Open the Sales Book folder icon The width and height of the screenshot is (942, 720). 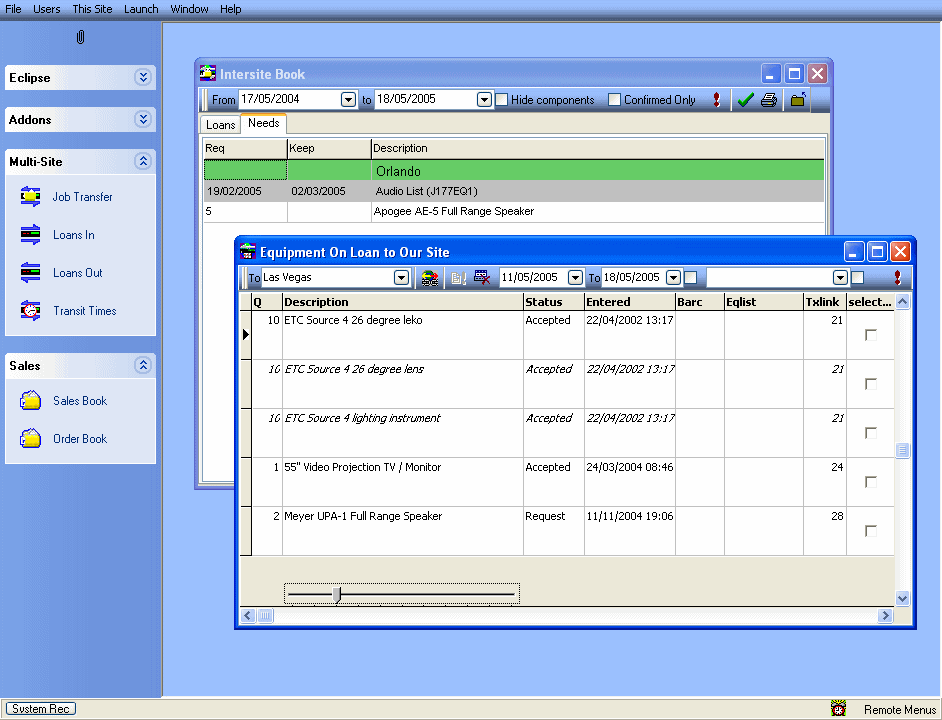click(x=31, y=400)
